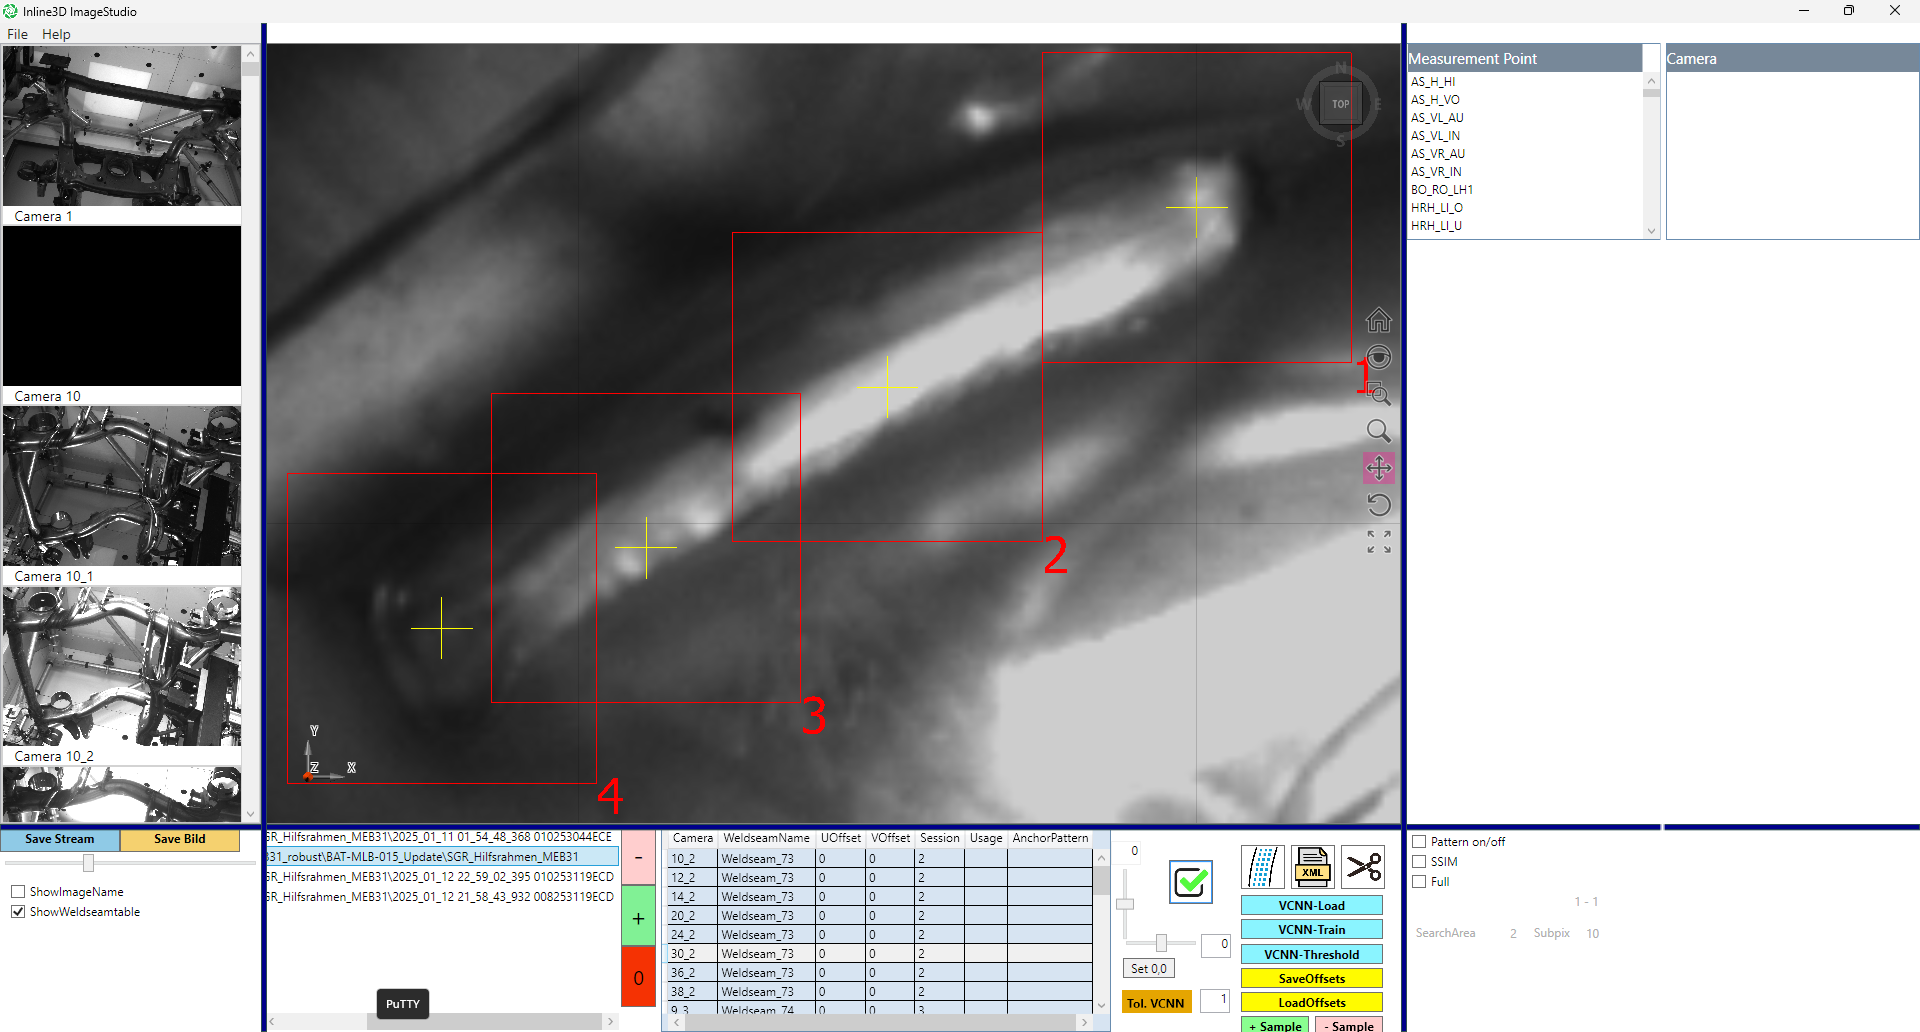Click the Tol. VCNN value field
1920x1032 pixels.
tap(1215, 1000)
